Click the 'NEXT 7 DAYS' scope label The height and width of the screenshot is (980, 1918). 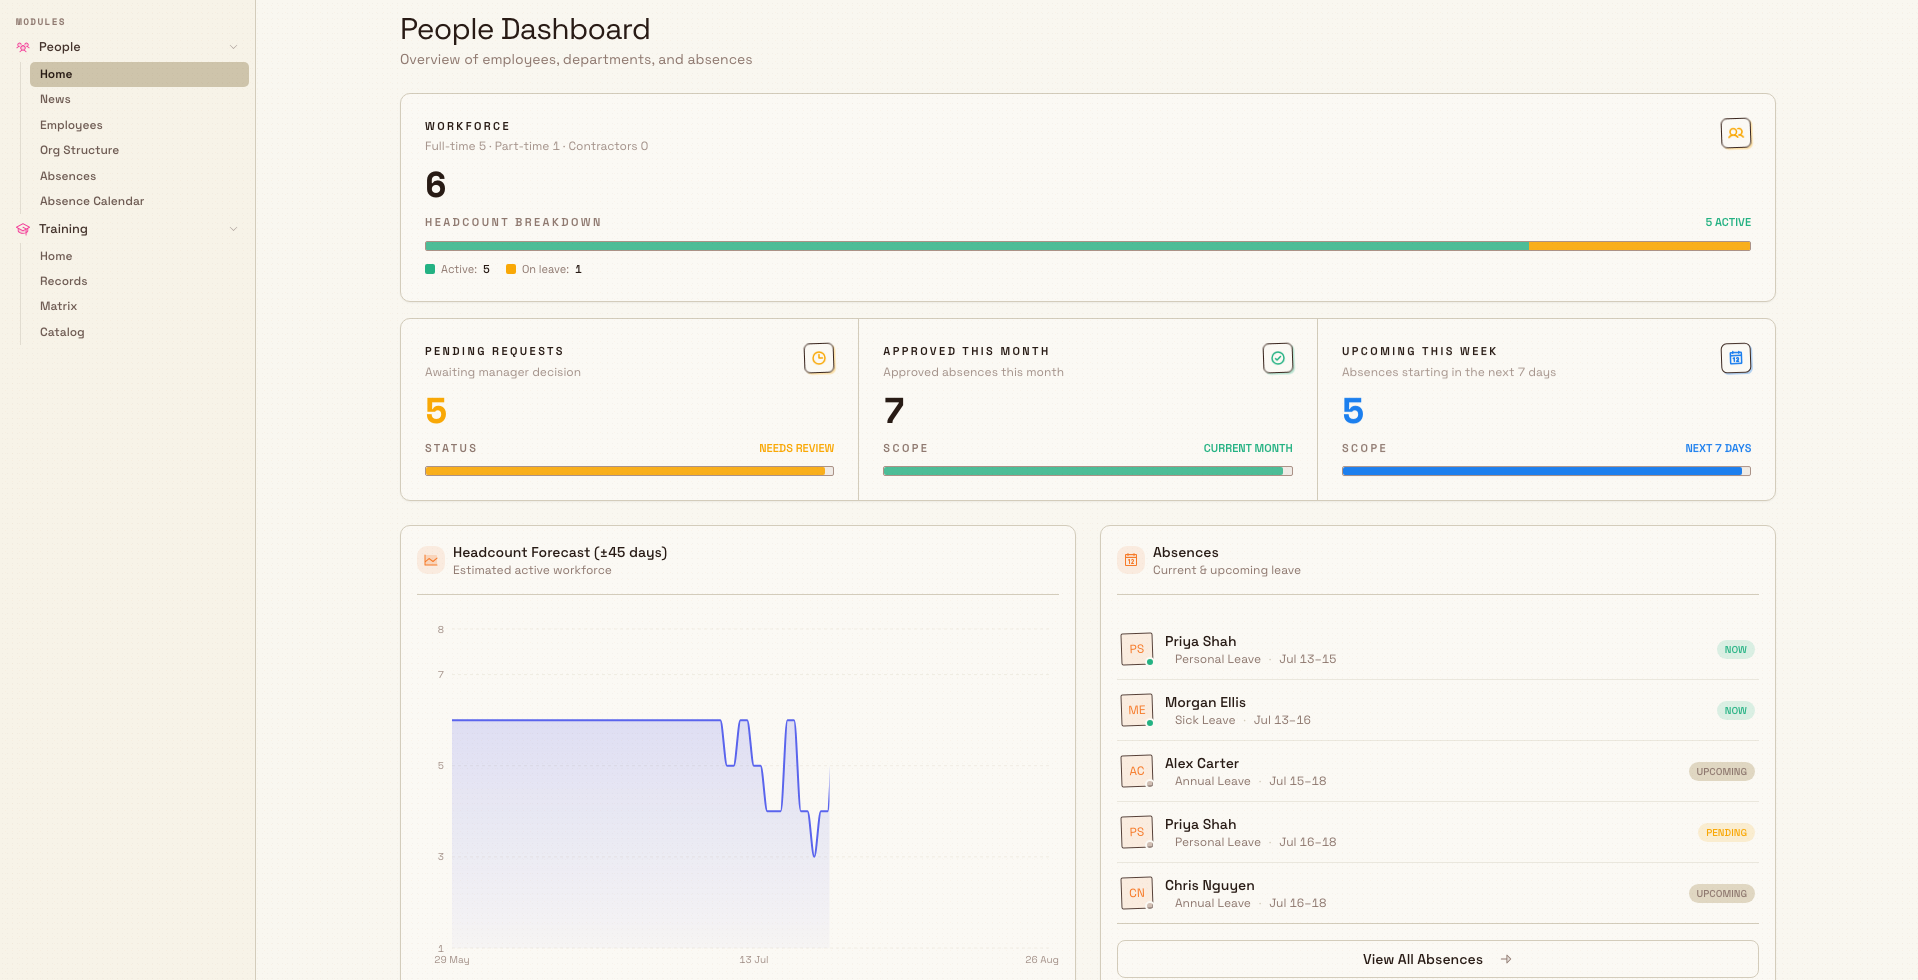click(x=1718, y=448)
